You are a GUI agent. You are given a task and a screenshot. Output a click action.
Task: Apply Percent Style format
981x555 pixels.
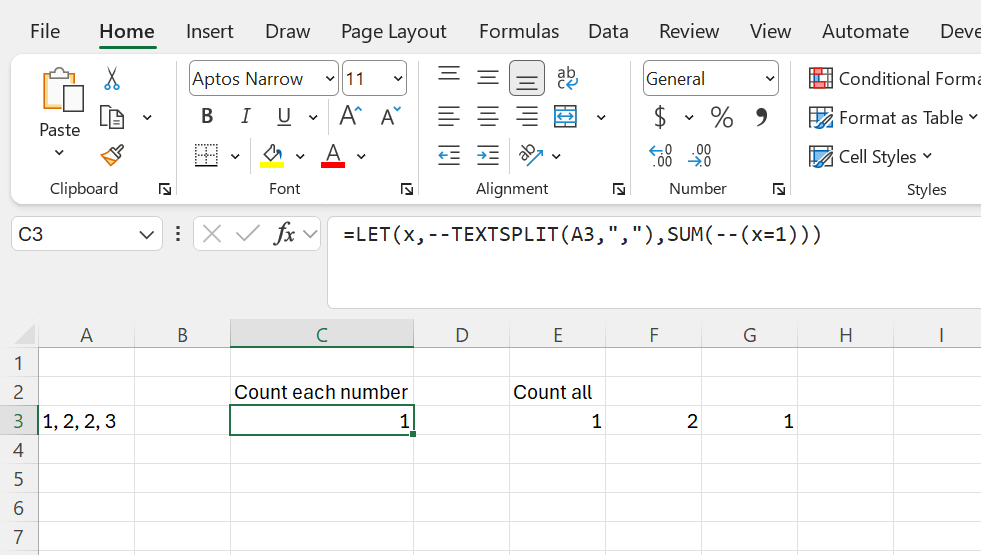pyautogui.click(x=721, y=117)
